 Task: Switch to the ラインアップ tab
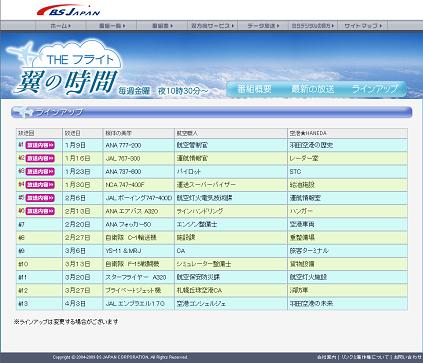(375, 89)
